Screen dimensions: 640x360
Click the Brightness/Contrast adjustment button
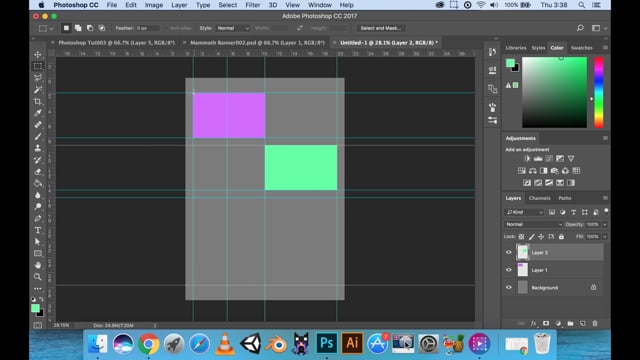[x=527, y=158]
